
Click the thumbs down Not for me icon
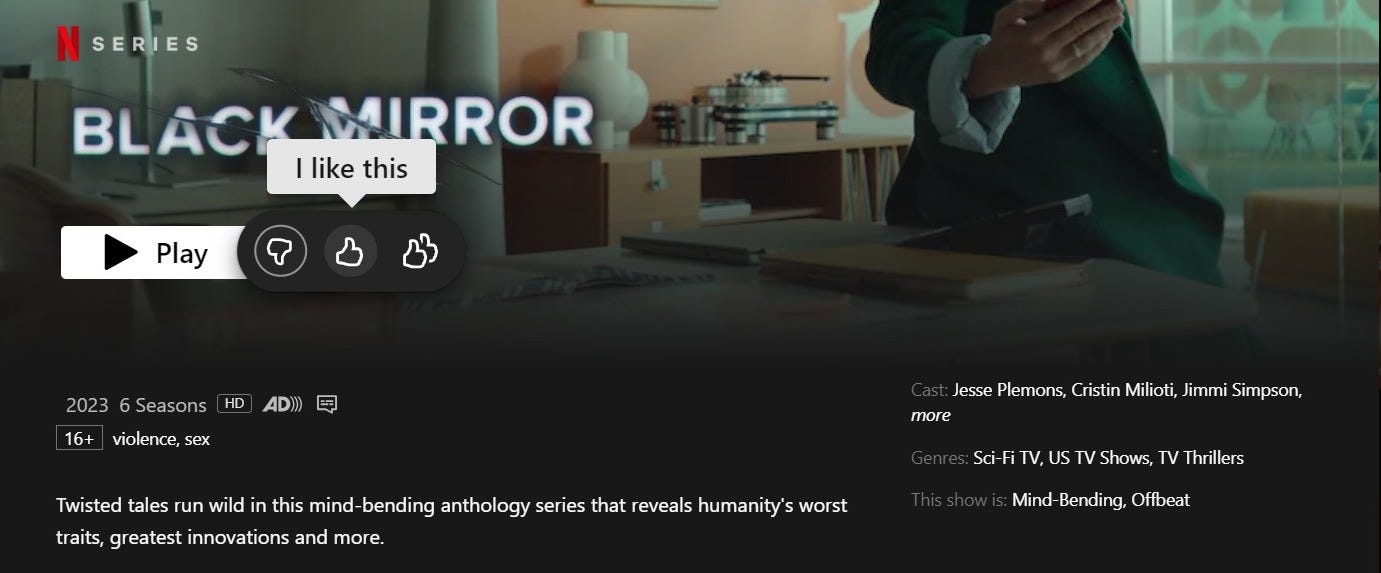281,251
